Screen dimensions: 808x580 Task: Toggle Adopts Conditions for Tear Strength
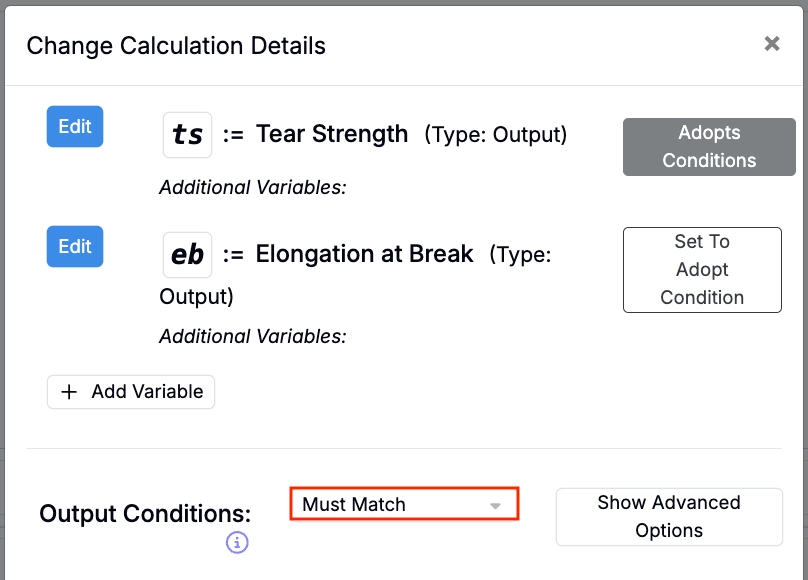(x=709, y=147)
